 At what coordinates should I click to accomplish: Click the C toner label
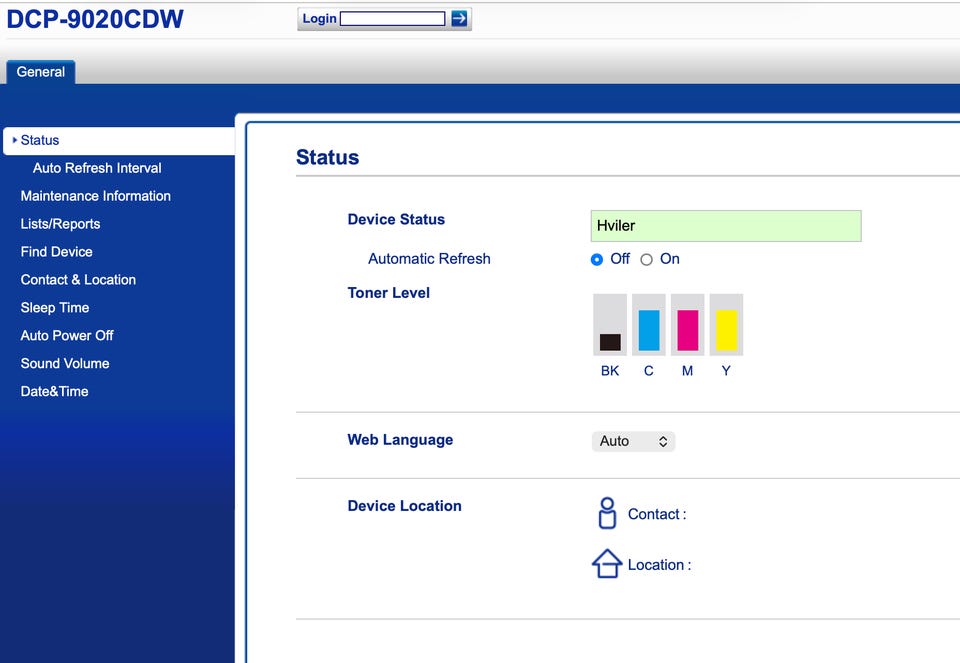tap(648, 371)
